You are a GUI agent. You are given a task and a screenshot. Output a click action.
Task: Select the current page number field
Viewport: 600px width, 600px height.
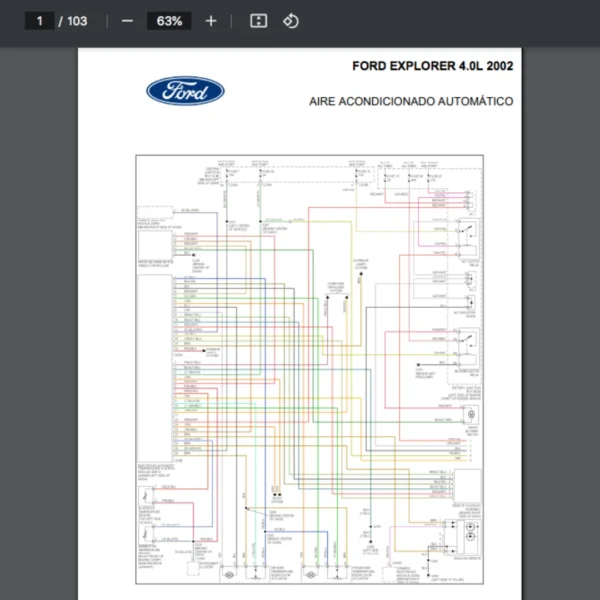coord(40,21)
